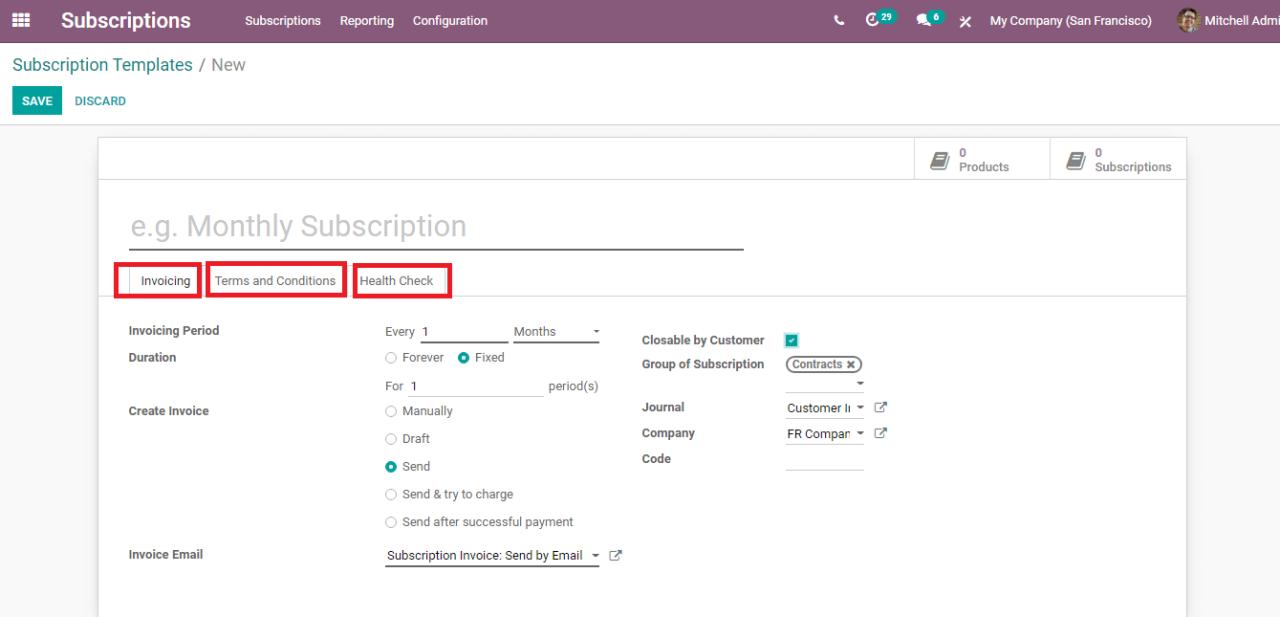
Task: Select the Forever duration radio button
Action: click(x=391, y=358)
